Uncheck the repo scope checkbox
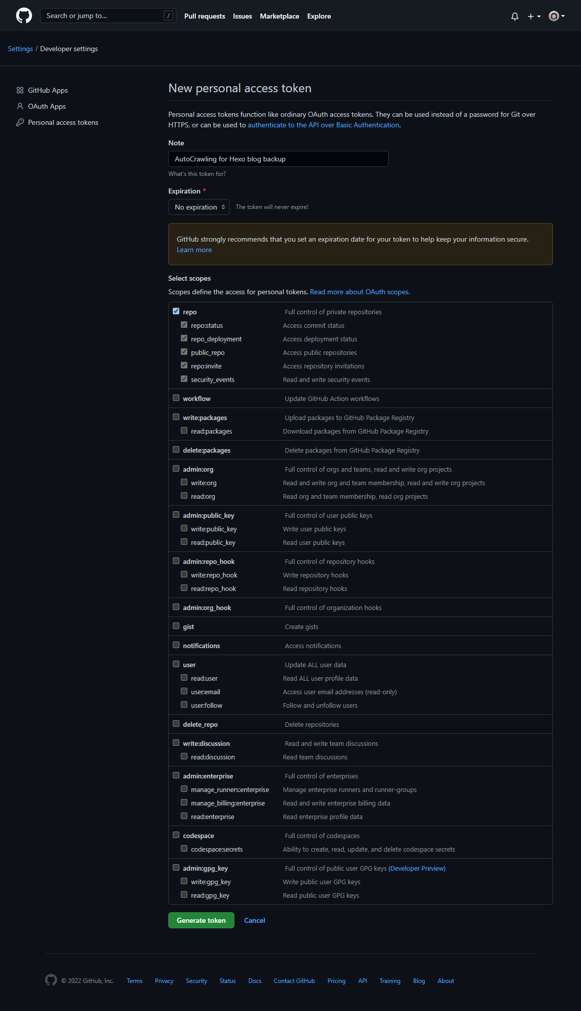Image resolution: width=581 pixels, height=1011 pixels. 176,311
